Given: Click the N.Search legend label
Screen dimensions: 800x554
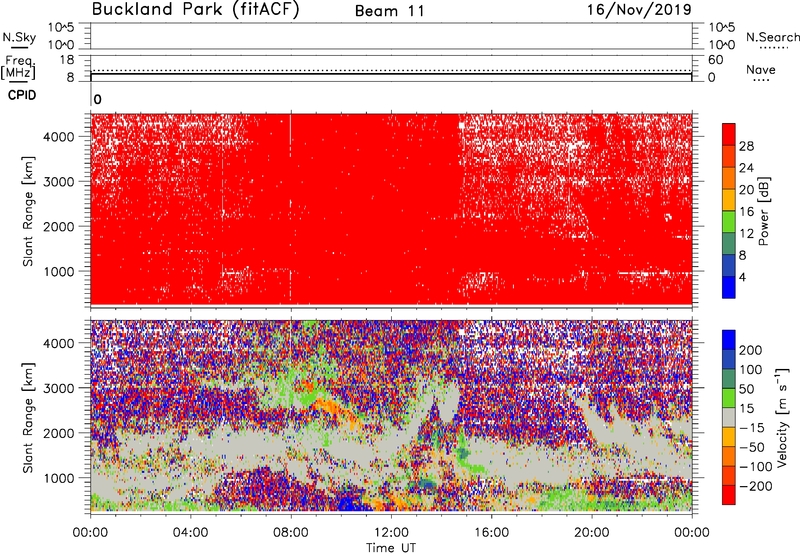Looking at the screenshot, I should click(772, 37).
